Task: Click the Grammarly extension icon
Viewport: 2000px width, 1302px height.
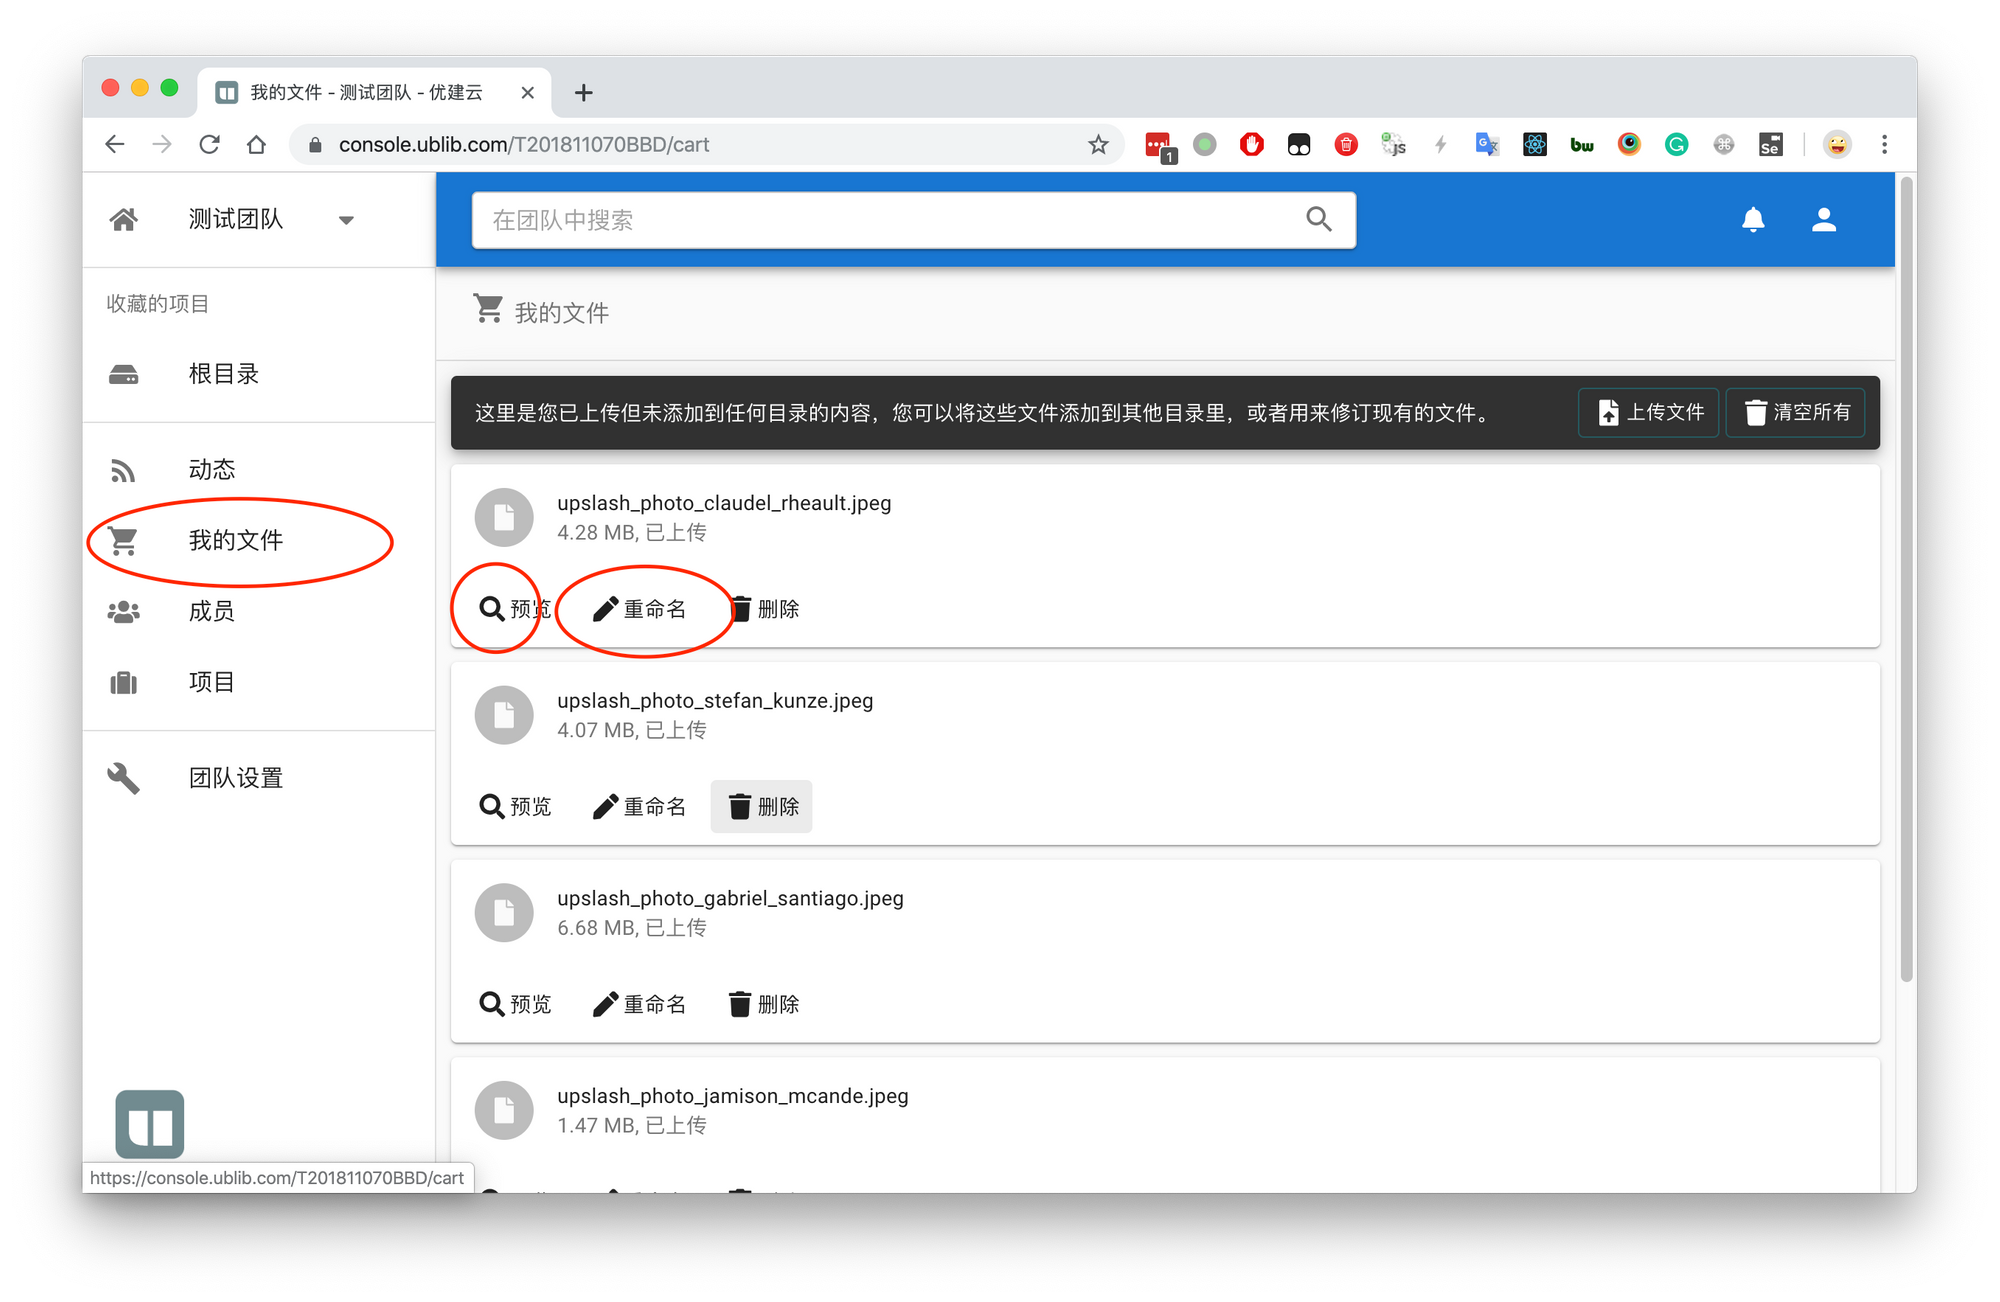Action: (x=1676, y=145)
